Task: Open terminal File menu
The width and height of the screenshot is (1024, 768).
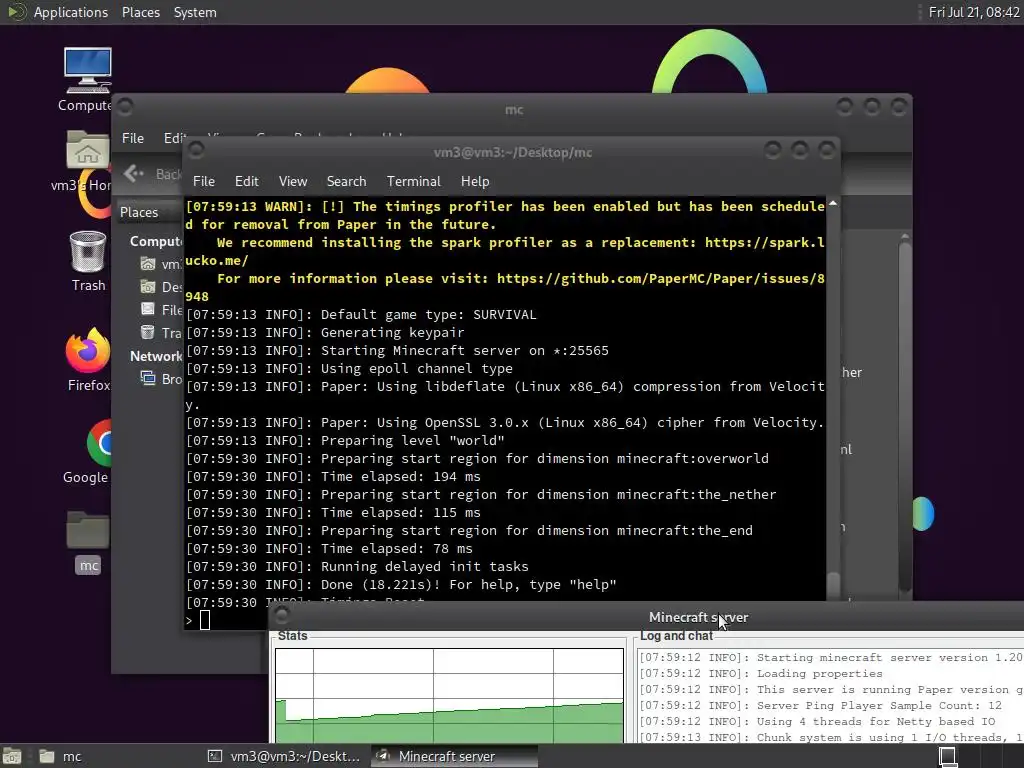Action: tap(204, 181)
